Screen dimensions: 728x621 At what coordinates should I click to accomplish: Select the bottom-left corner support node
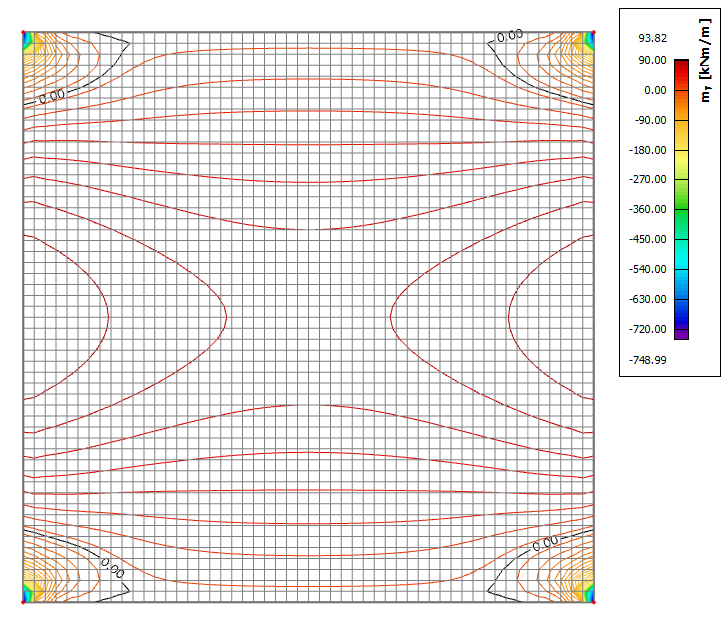pos(24,602)
